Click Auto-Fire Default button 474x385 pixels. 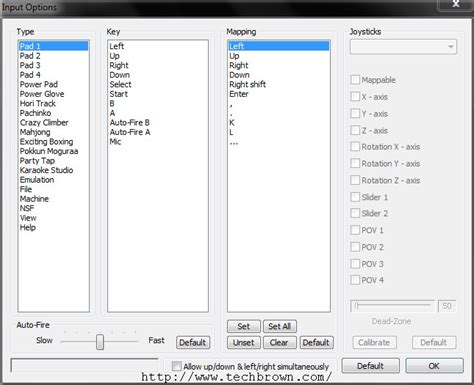[x=193, y=343]
